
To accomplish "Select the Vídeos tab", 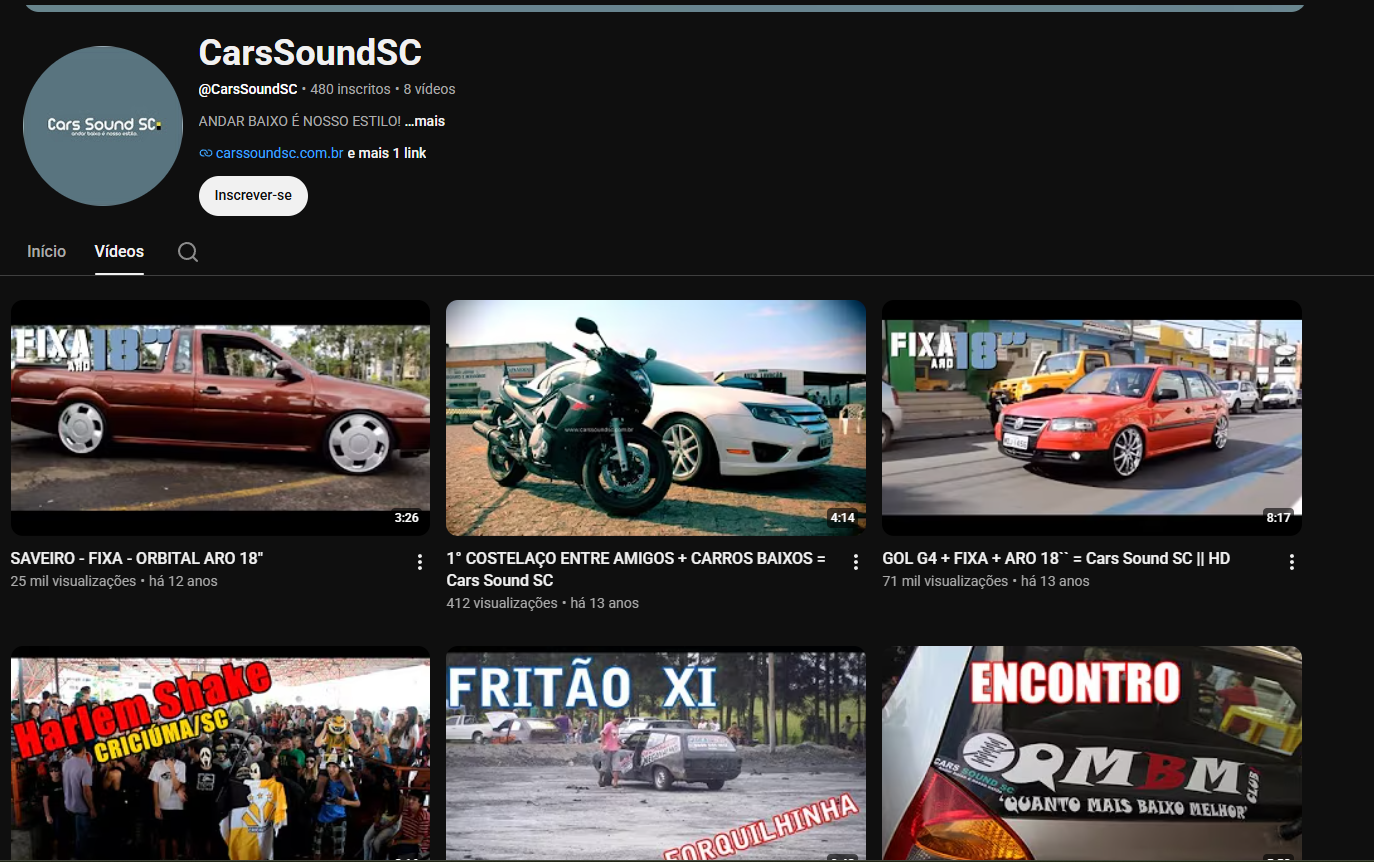I will click(x=119, y=252).
